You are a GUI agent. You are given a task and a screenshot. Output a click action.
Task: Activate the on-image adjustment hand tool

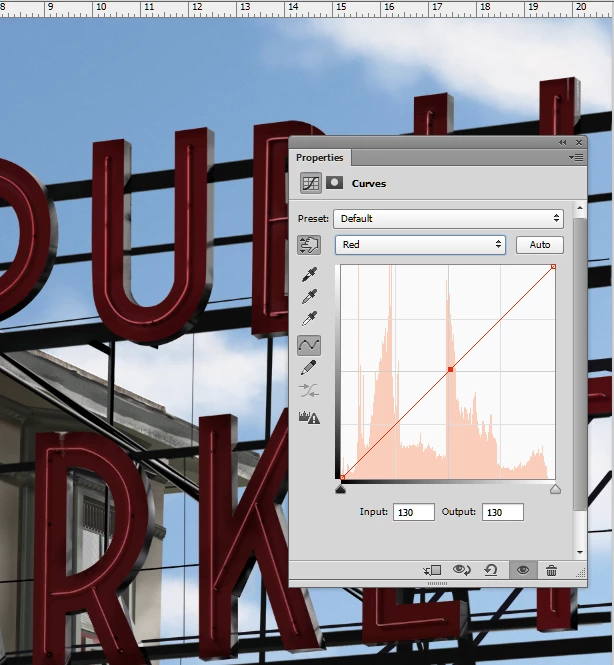point(309,245)
